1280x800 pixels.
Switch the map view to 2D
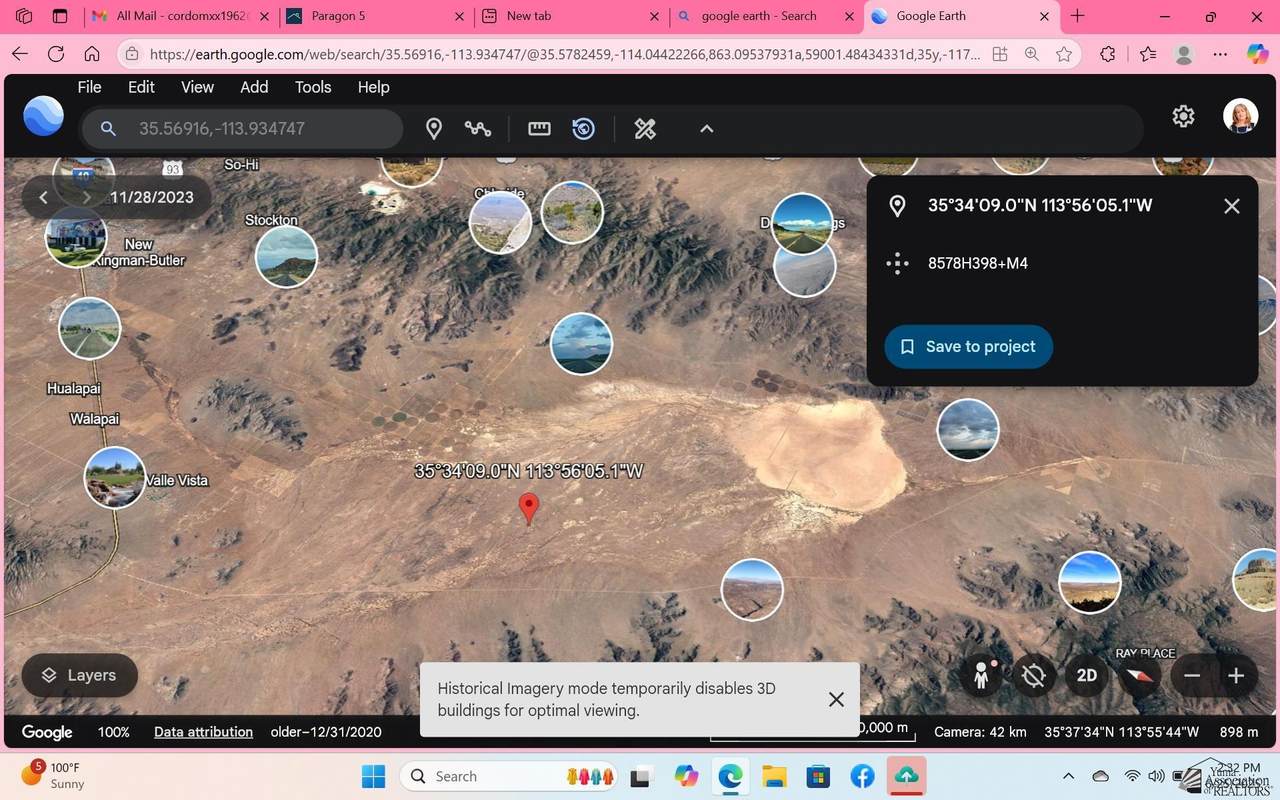coord(1087,675)
